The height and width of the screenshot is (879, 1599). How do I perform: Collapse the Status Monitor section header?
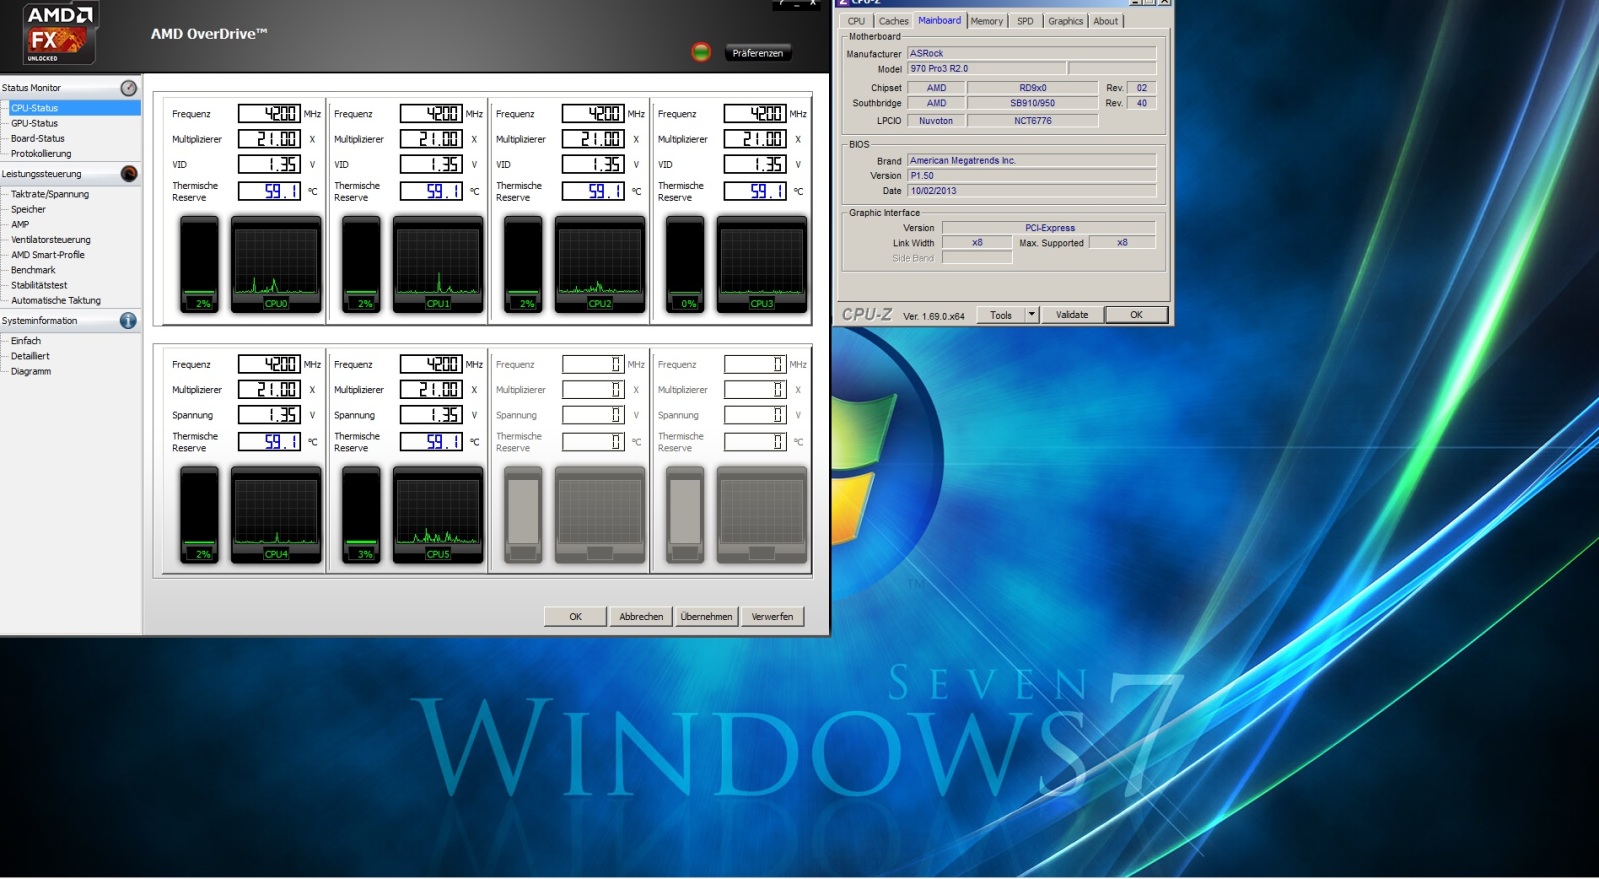(x=70, y=88)
